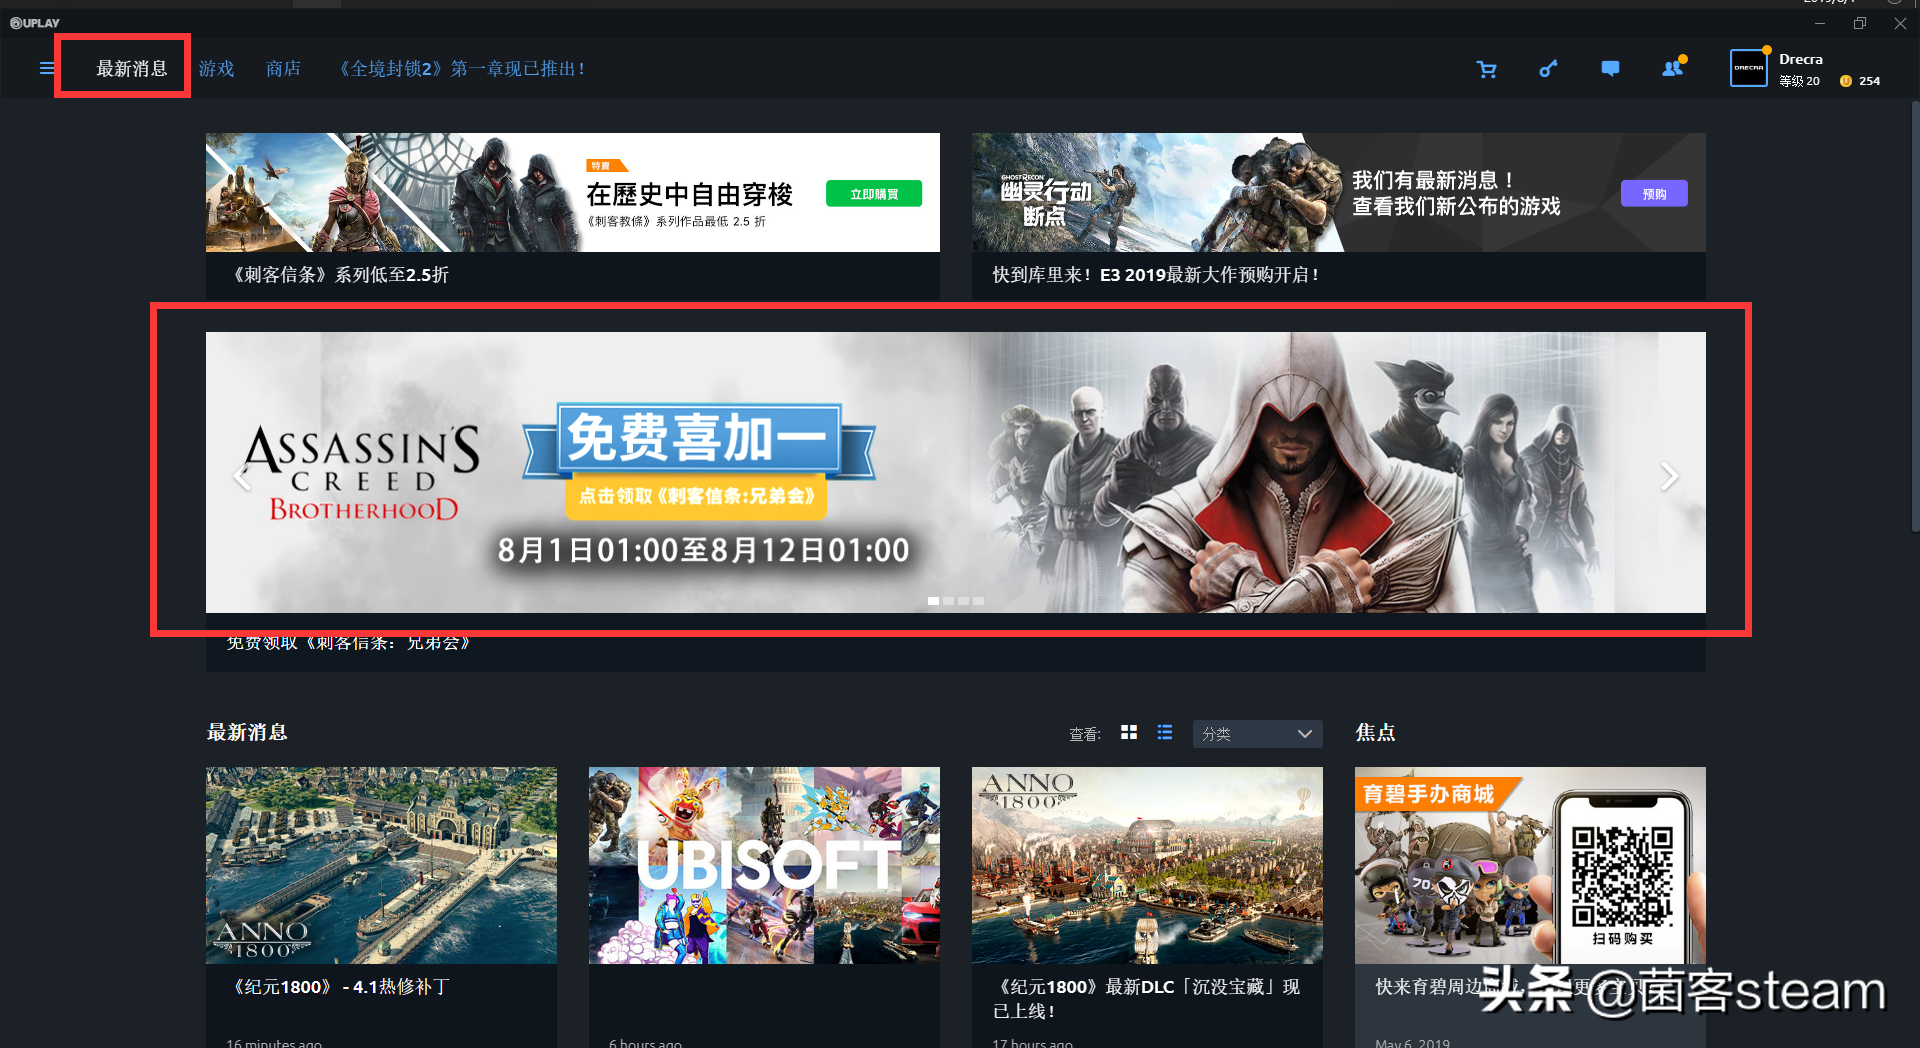Click the Ghost Recon Breakpoint banner image
1920x1048 pixels.
click(1339, 192)
